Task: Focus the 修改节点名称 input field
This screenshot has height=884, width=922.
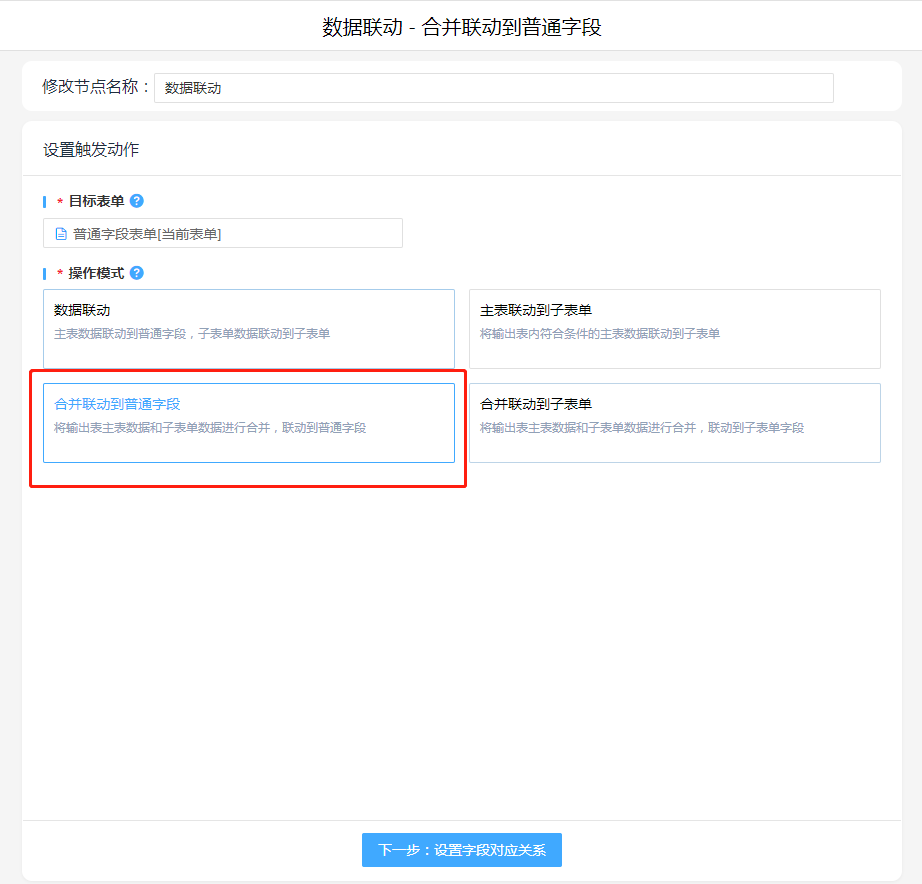Action: click(493, 88)
